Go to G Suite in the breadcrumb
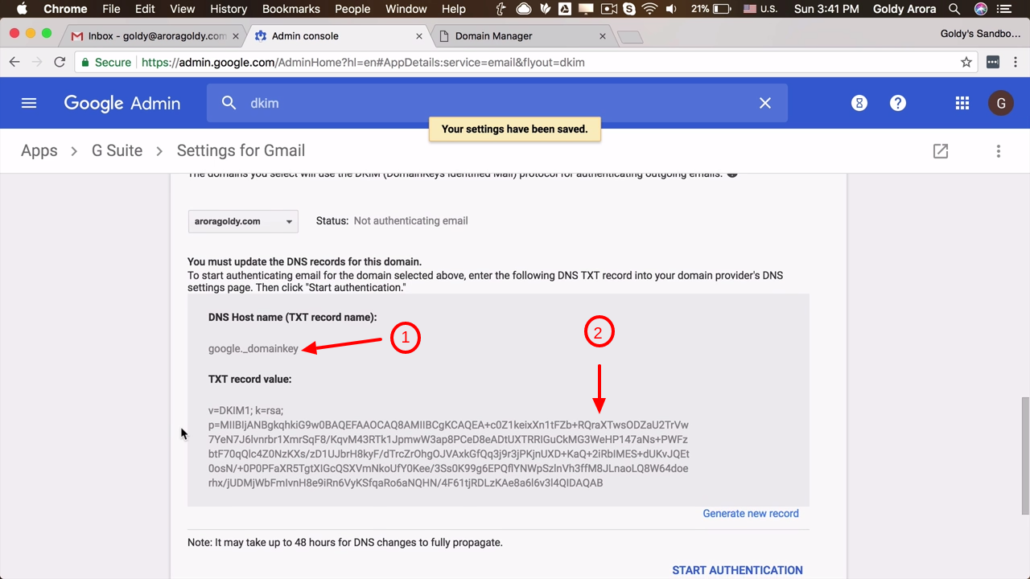Screen dimensions: 1030x579 pos(117,151)
